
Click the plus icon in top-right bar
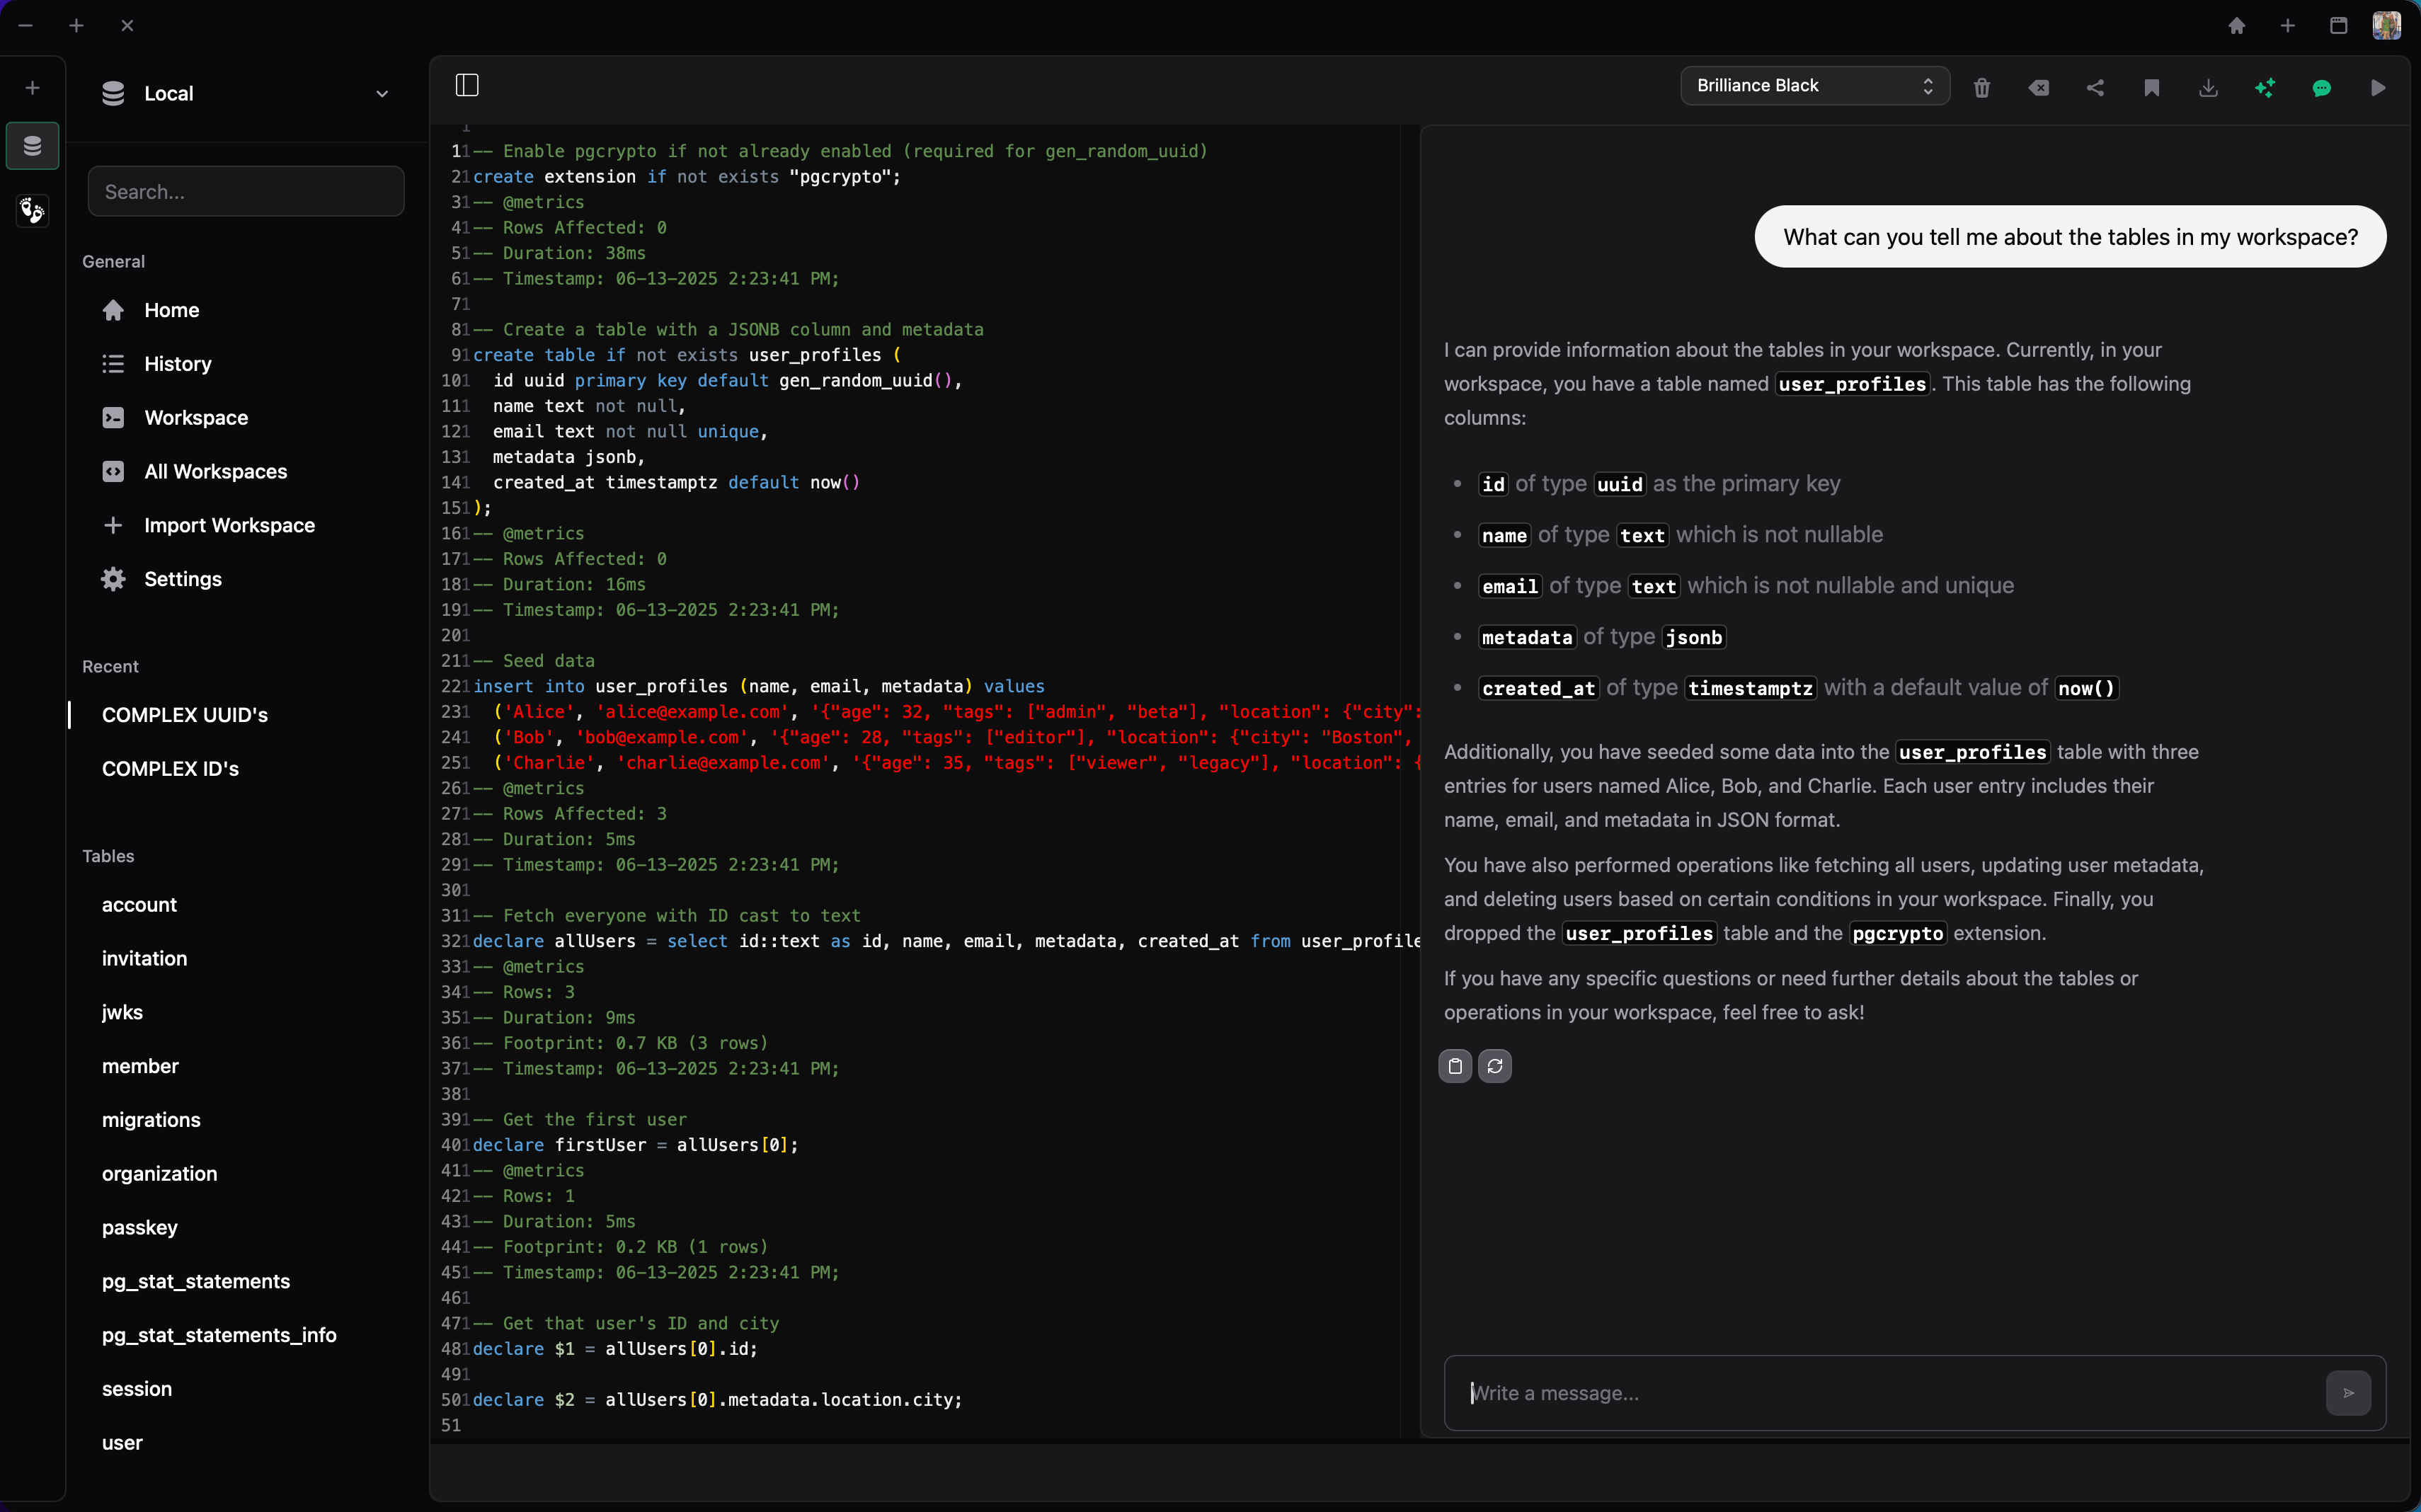coord(2288,26)
